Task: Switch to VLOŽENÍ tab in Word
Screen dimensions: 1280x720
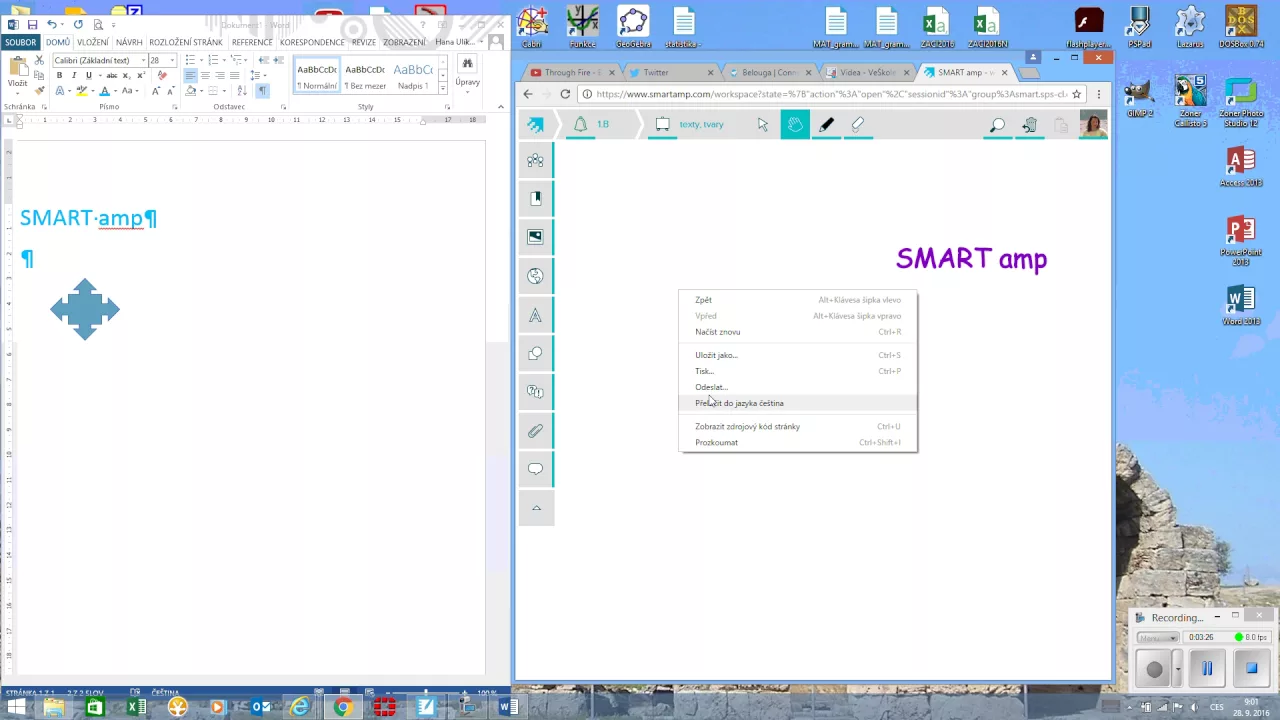Action: tap(93, 42)
